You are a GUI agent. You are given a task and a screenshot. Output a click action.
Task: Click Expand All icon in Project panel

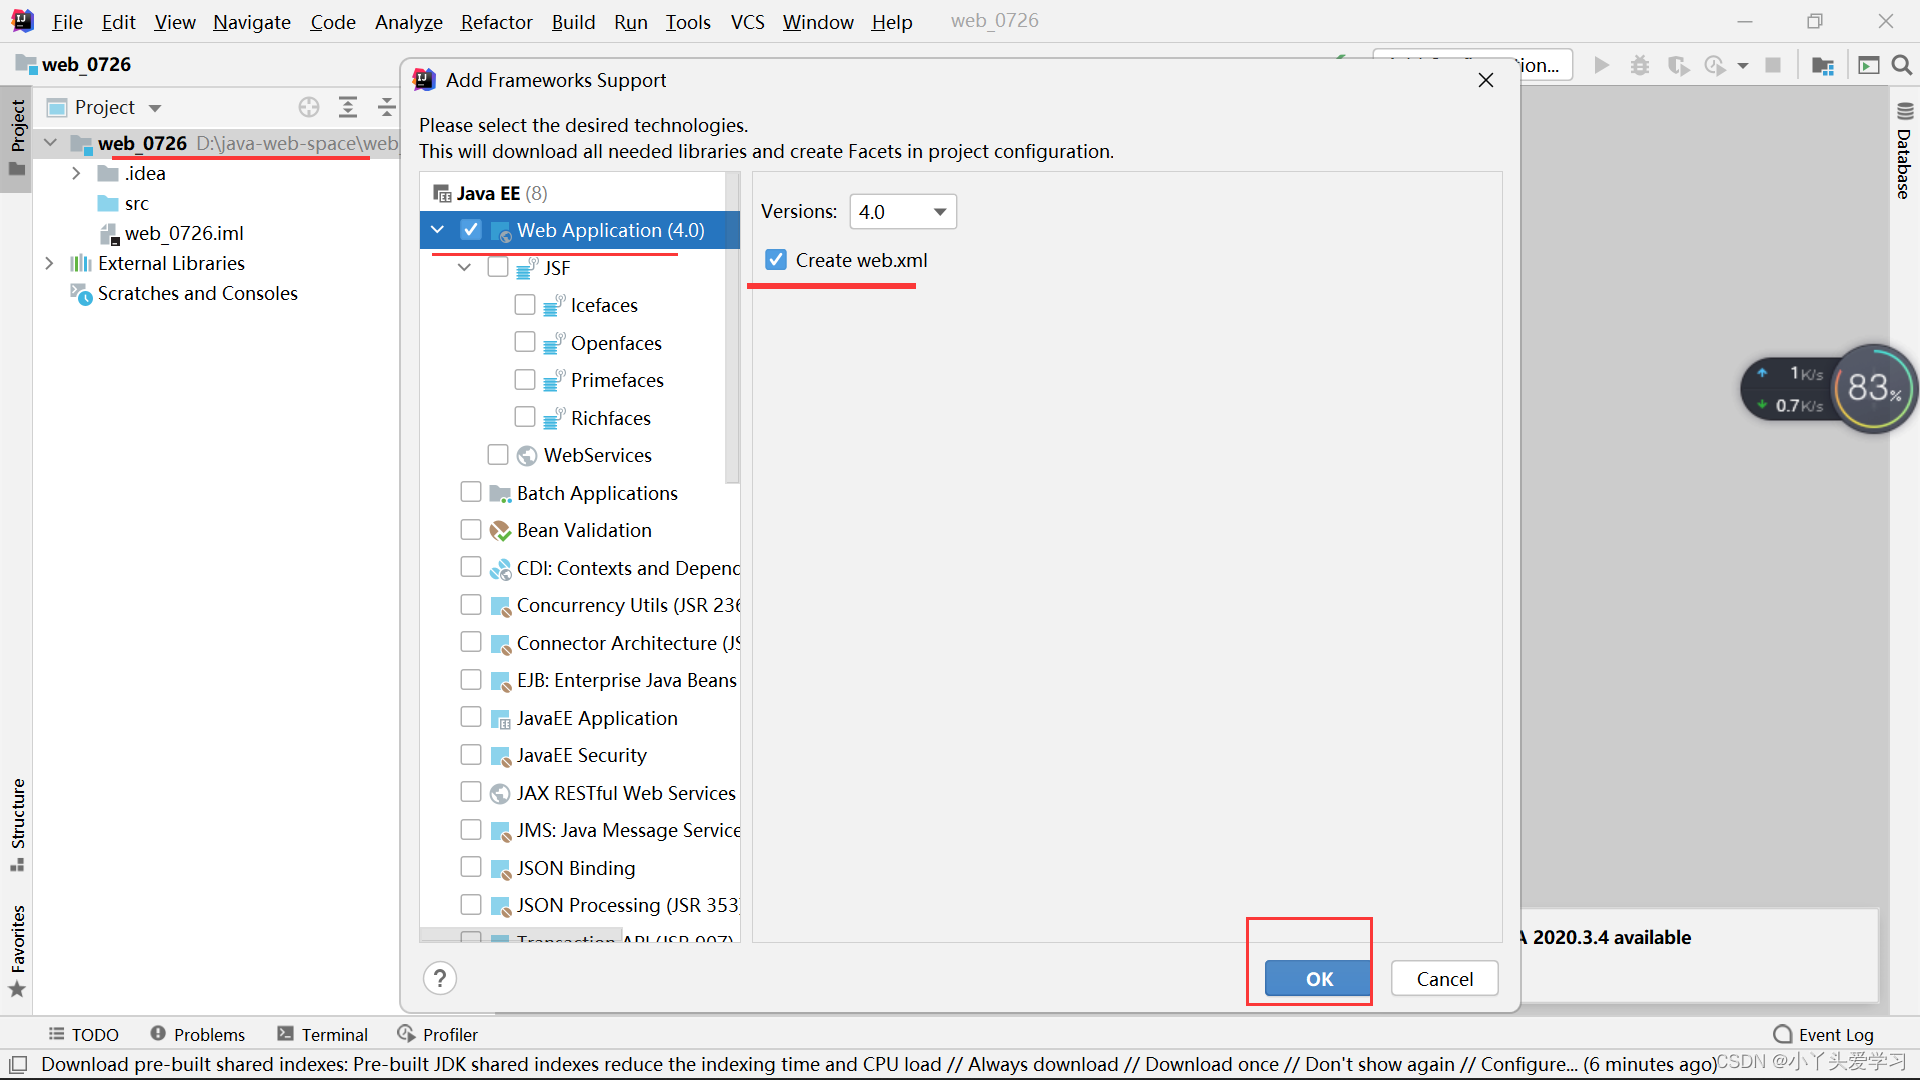click(347, 107)
